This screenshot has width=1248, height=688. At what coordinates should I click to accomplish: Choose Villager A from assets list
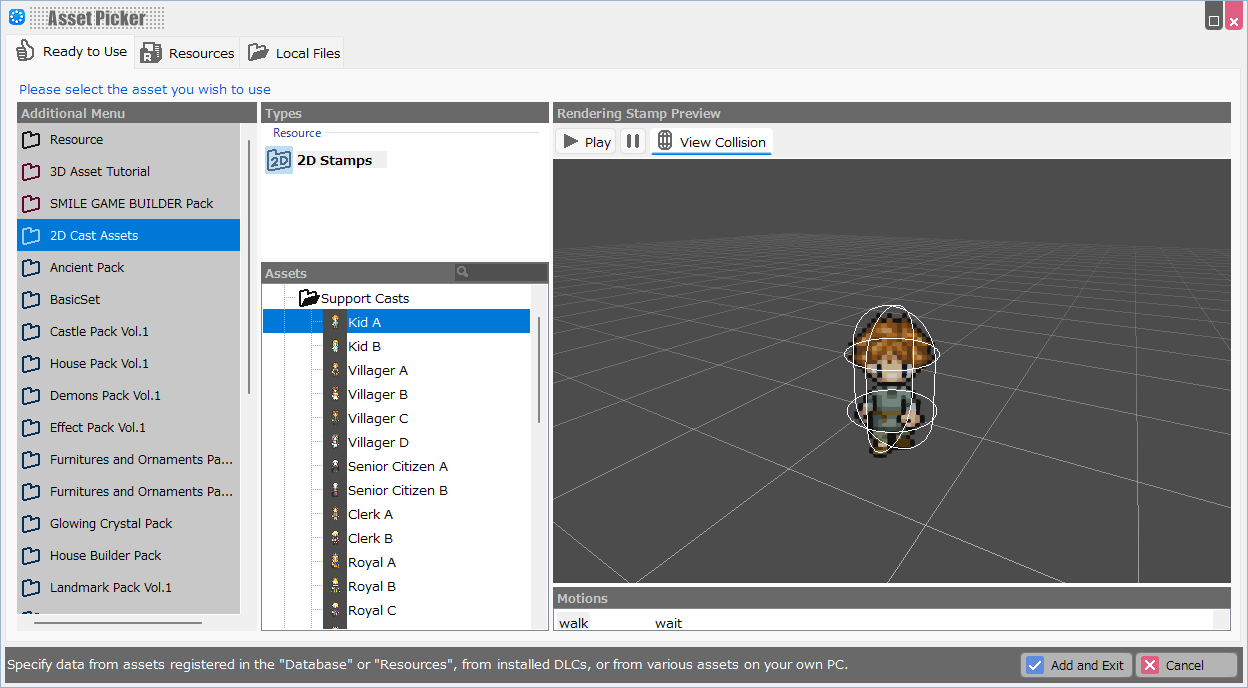[x=377, y=370]
